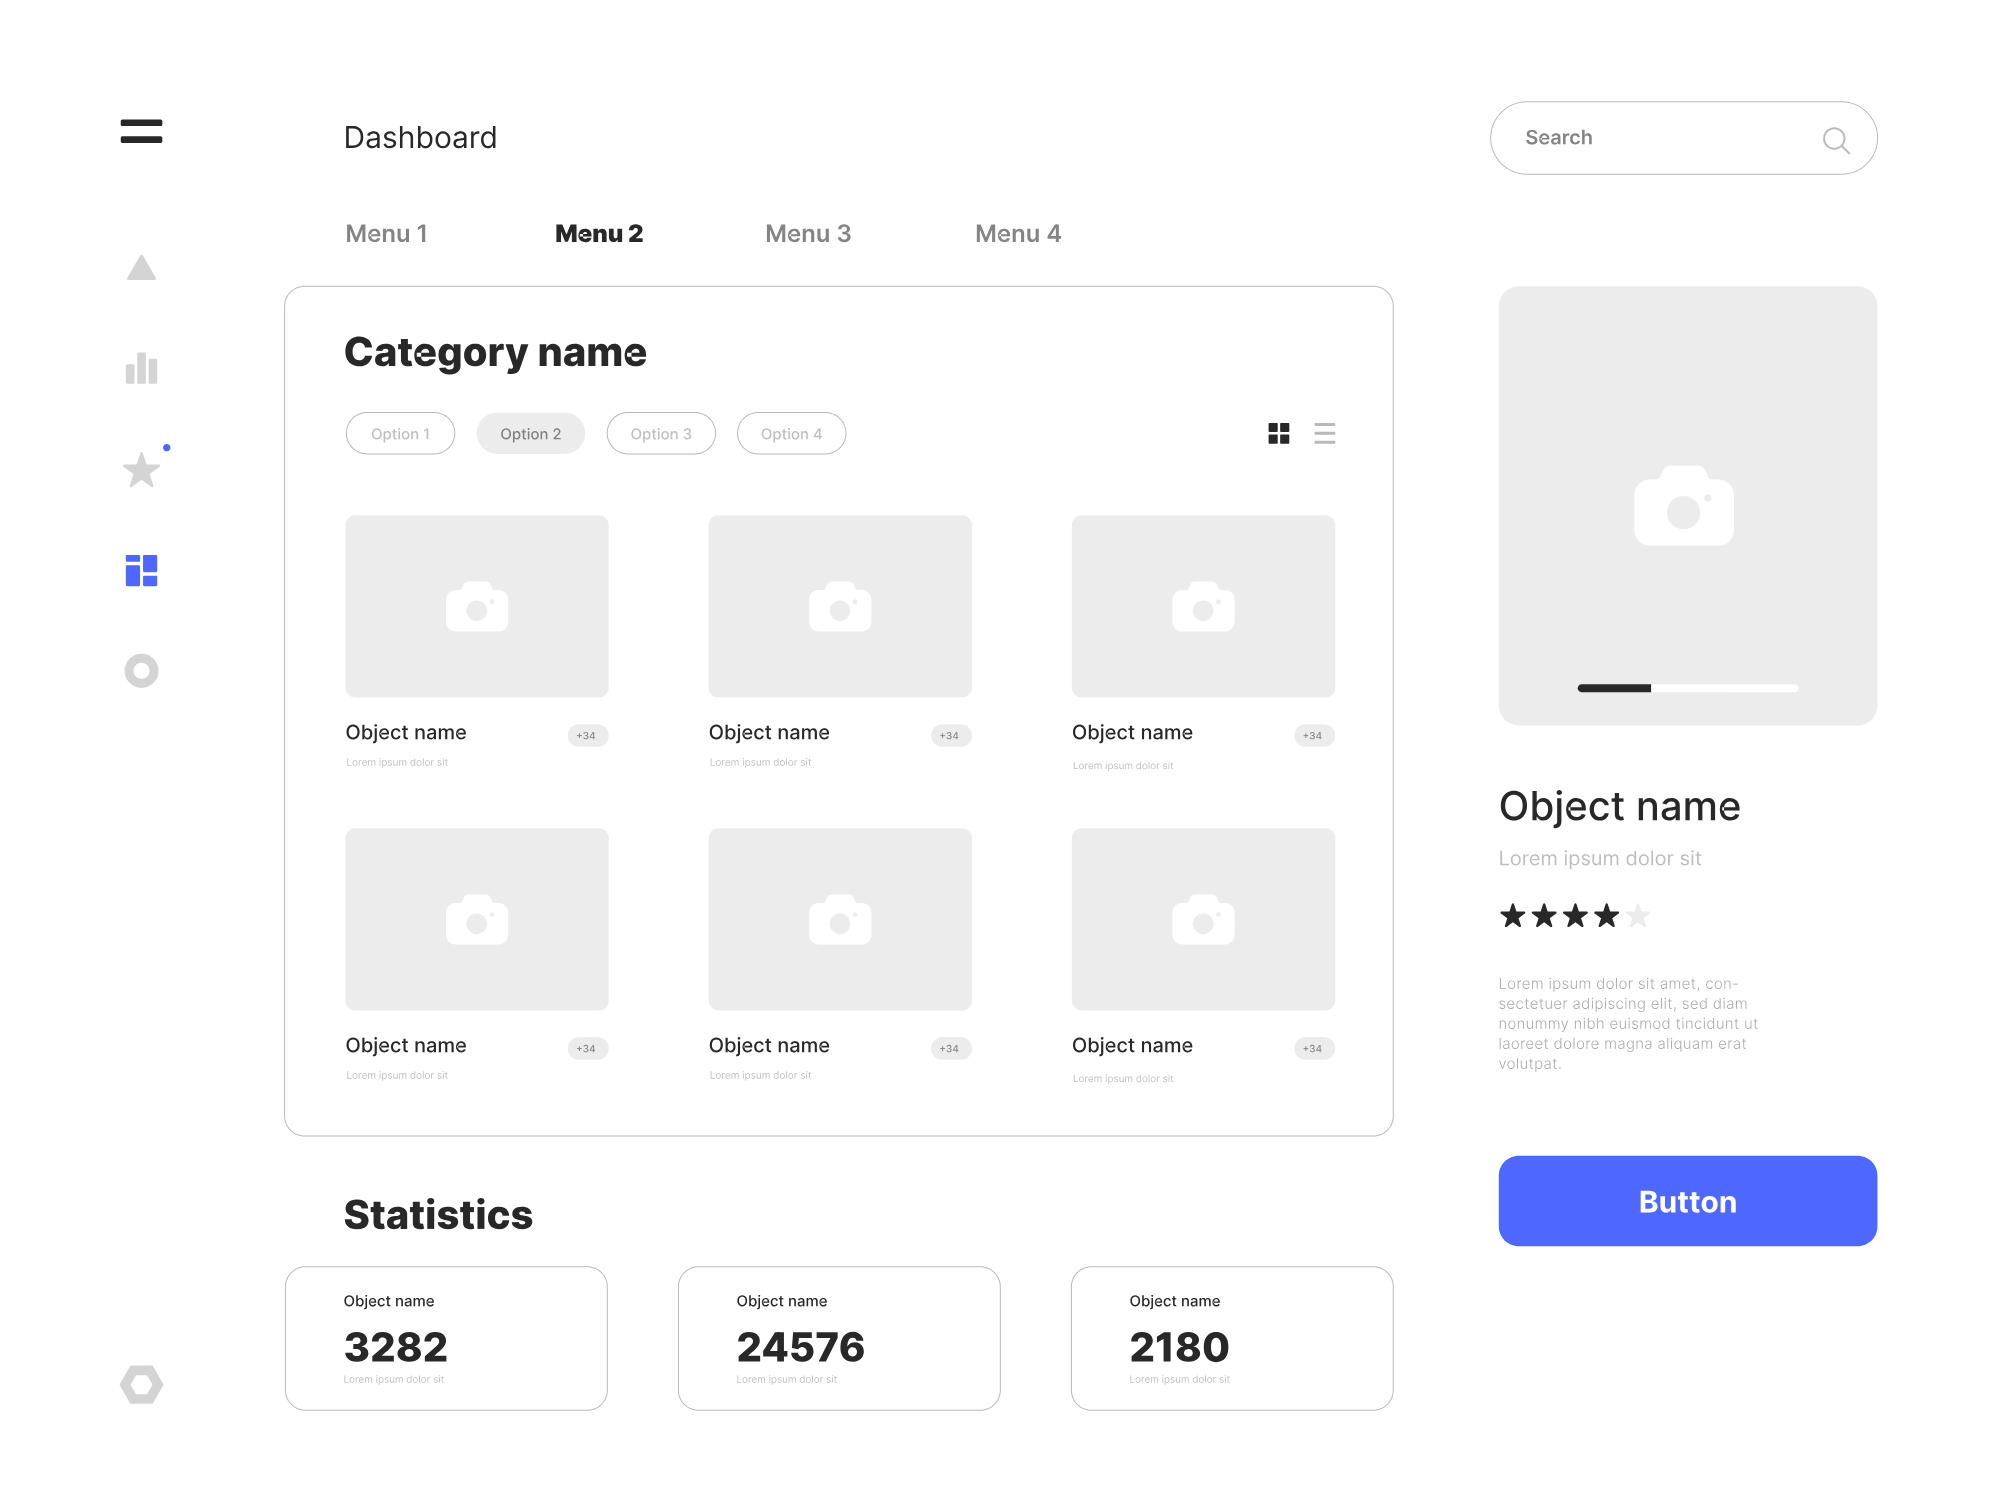Image resolution: width=2001 pixels, height=1488 pixels.
Task: Select the Option 4 filter chip
Action: (x=791, y=433)
